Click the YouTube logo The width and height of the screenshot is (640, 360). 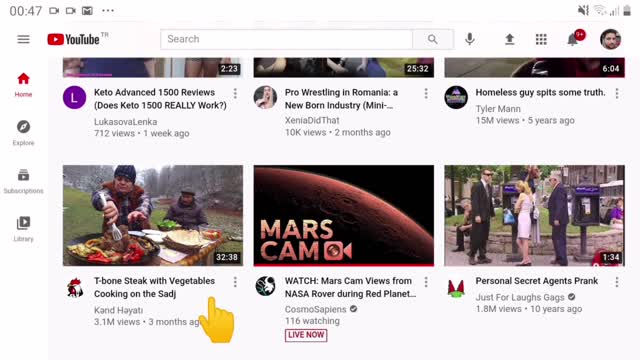(x=73, y=39)
